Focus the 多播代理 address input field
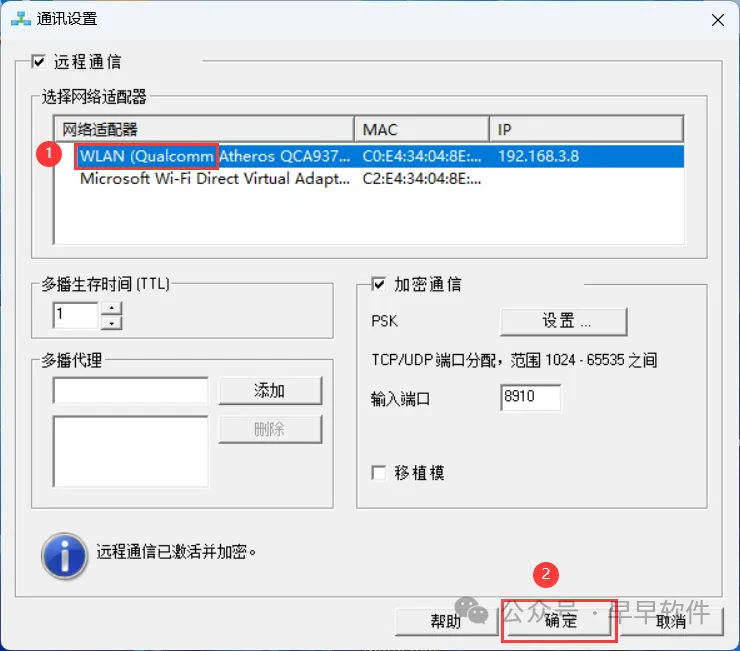This screenshot has height=651, width=740. click(x=131, y=390)
